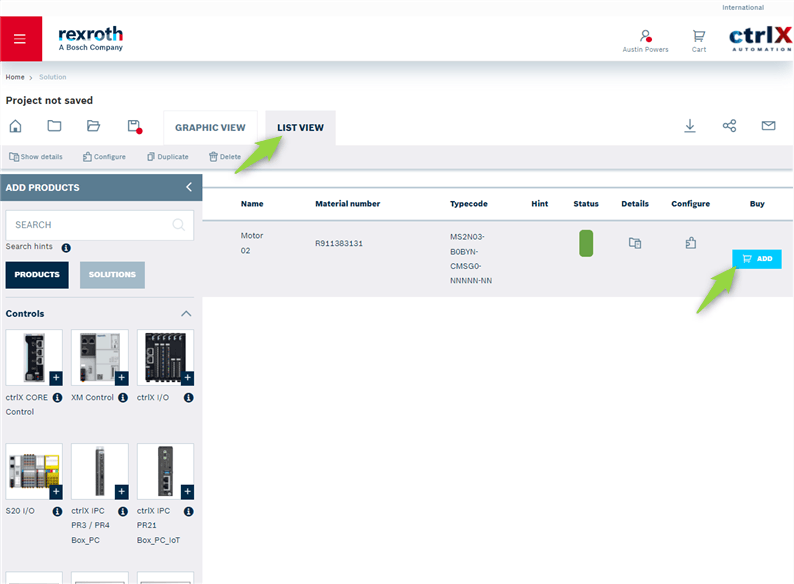
Task: Open Austin Powers user account
Action: pos(645,41)
